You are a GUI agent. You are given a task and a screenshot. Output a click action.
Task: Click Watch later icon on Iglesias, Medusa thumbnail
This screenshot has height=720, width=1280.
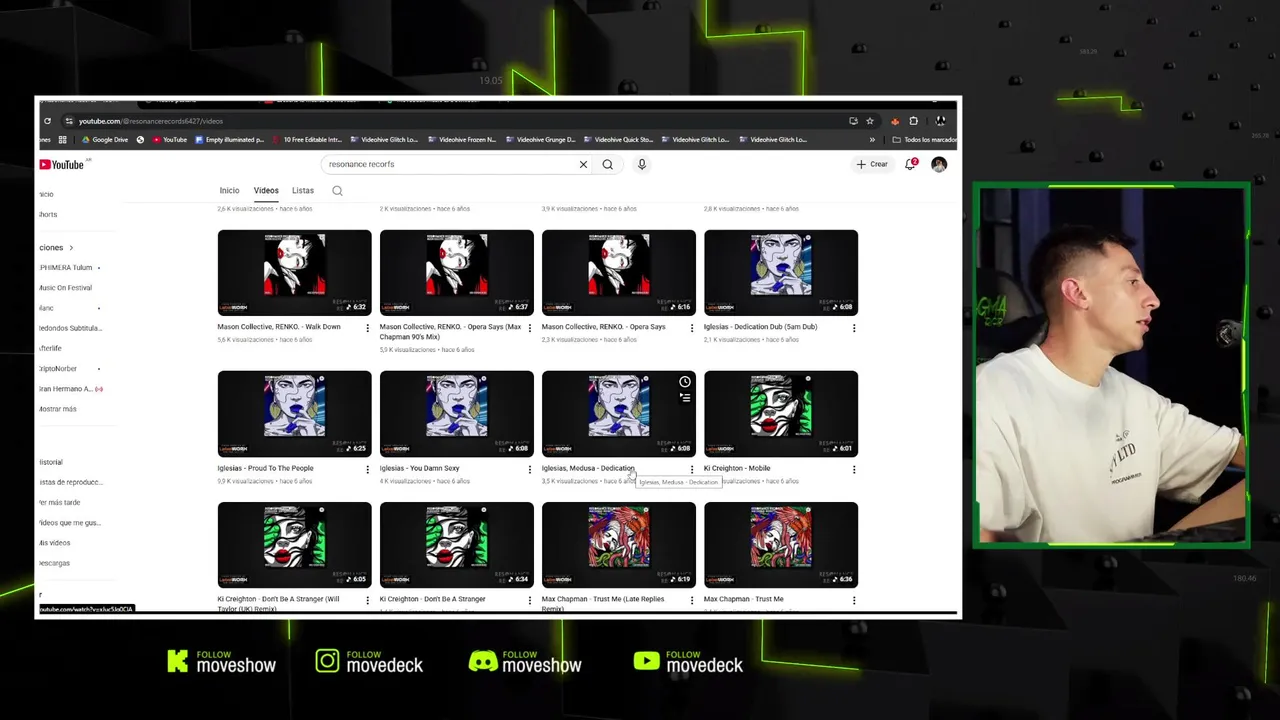click(685, 382)
